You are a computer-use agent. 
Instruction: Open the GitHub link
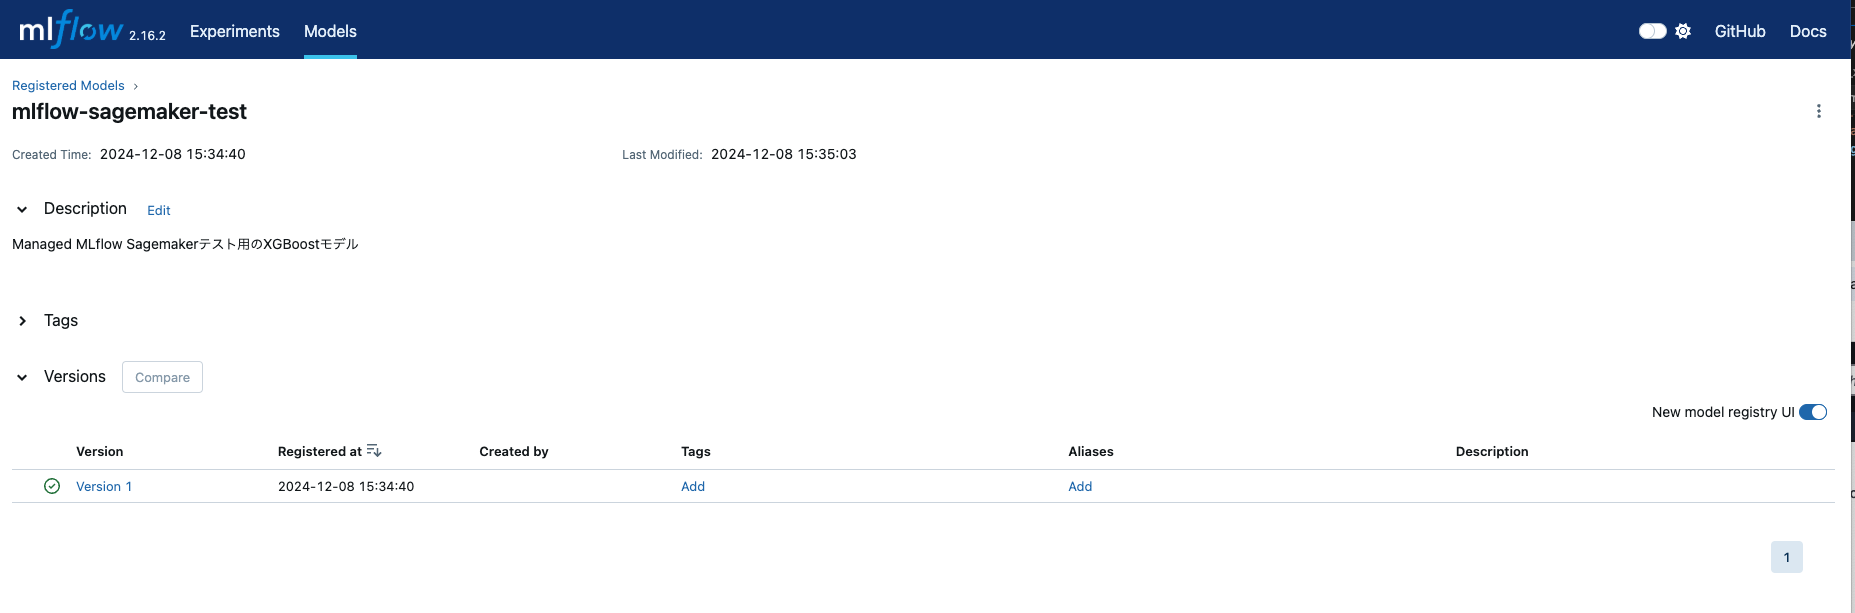point(1740,31)
